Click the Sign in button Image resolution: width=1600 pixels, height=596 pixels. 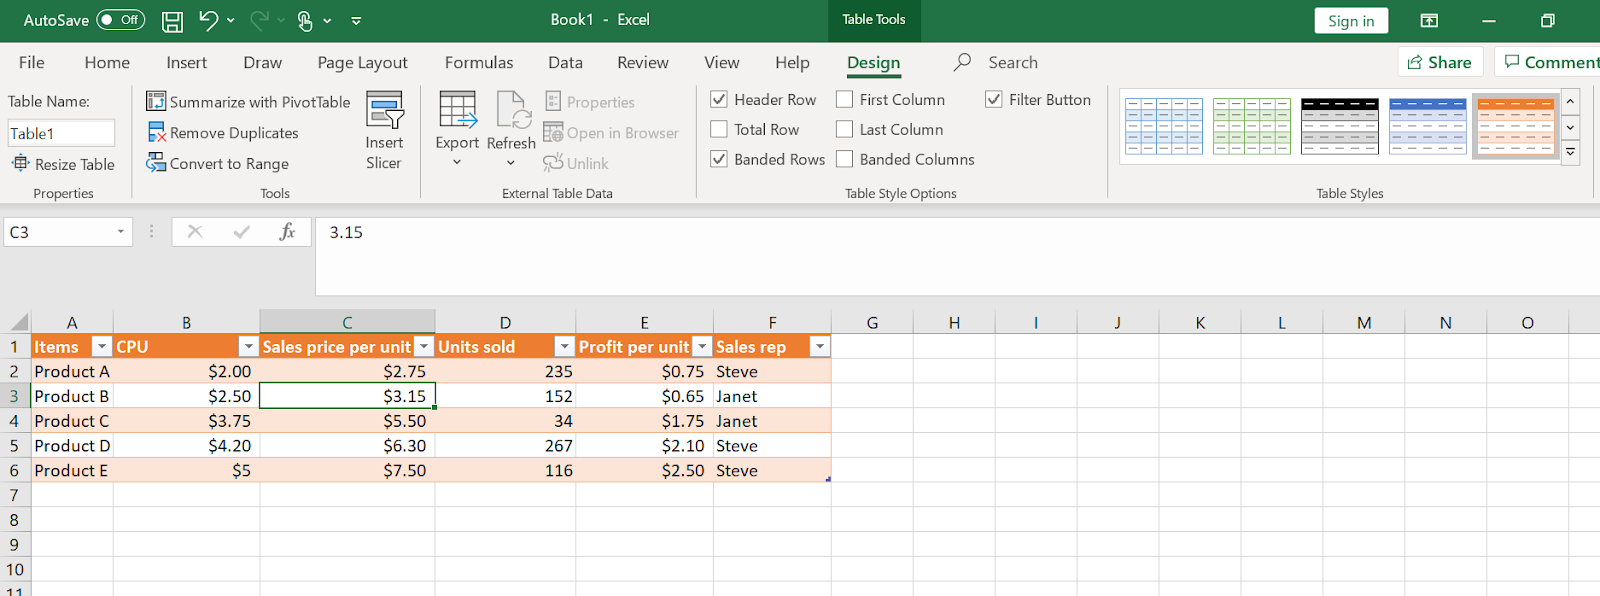(x=1351, y=21)
